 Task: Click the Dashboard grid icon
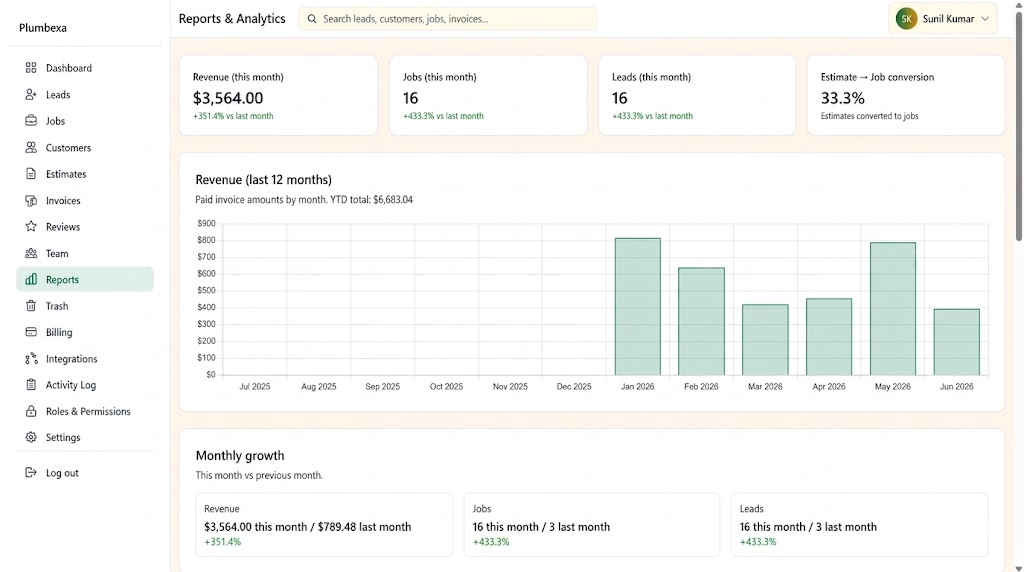tap(31, 68)
